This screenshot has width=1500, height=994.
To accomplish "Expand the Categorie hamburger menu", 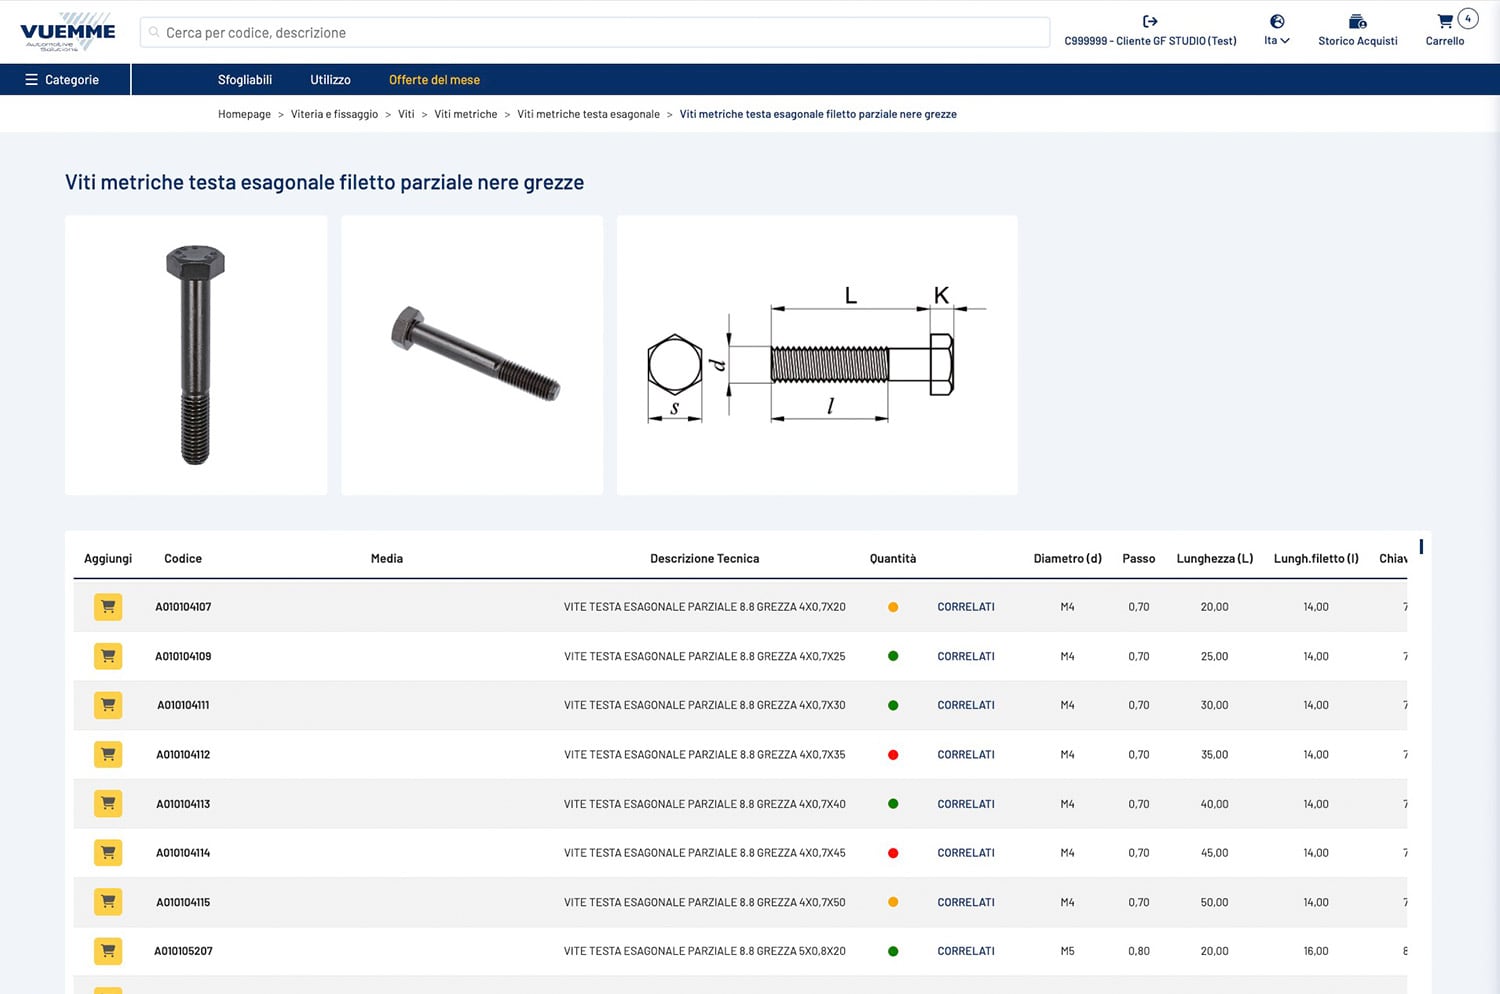I will click(x=62, y=80).
